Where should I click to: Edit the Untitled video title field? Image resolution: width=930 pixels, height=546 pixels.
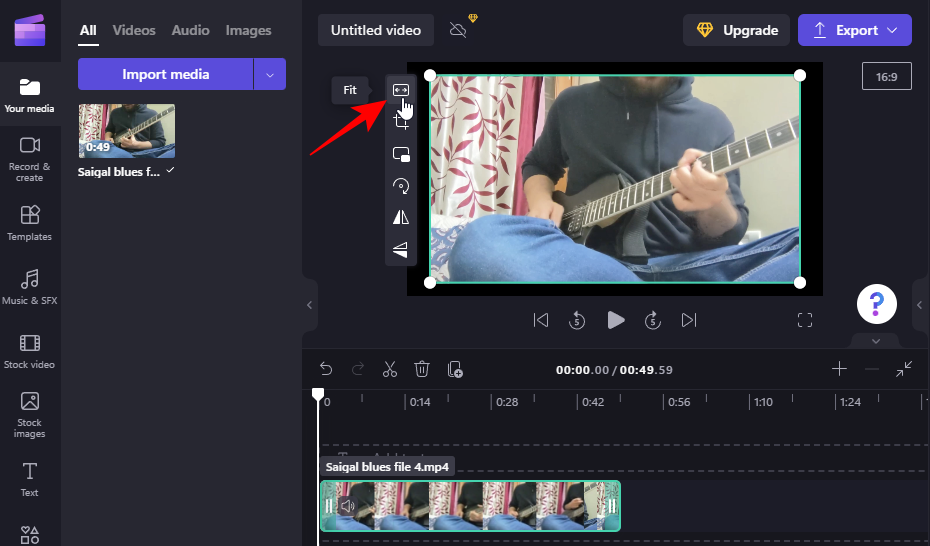click(375, 30)
